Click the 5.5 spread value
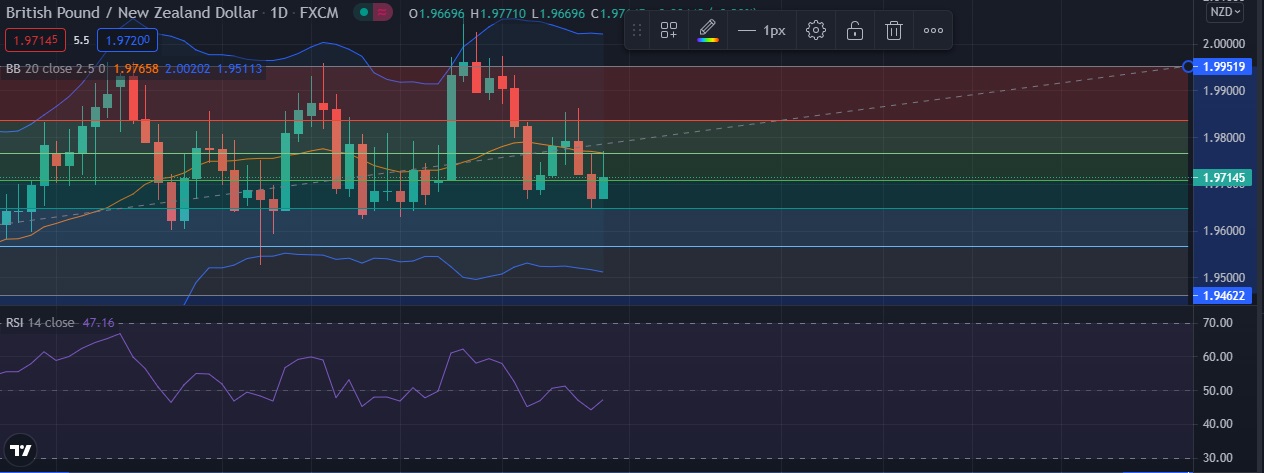 click(82, 40)
